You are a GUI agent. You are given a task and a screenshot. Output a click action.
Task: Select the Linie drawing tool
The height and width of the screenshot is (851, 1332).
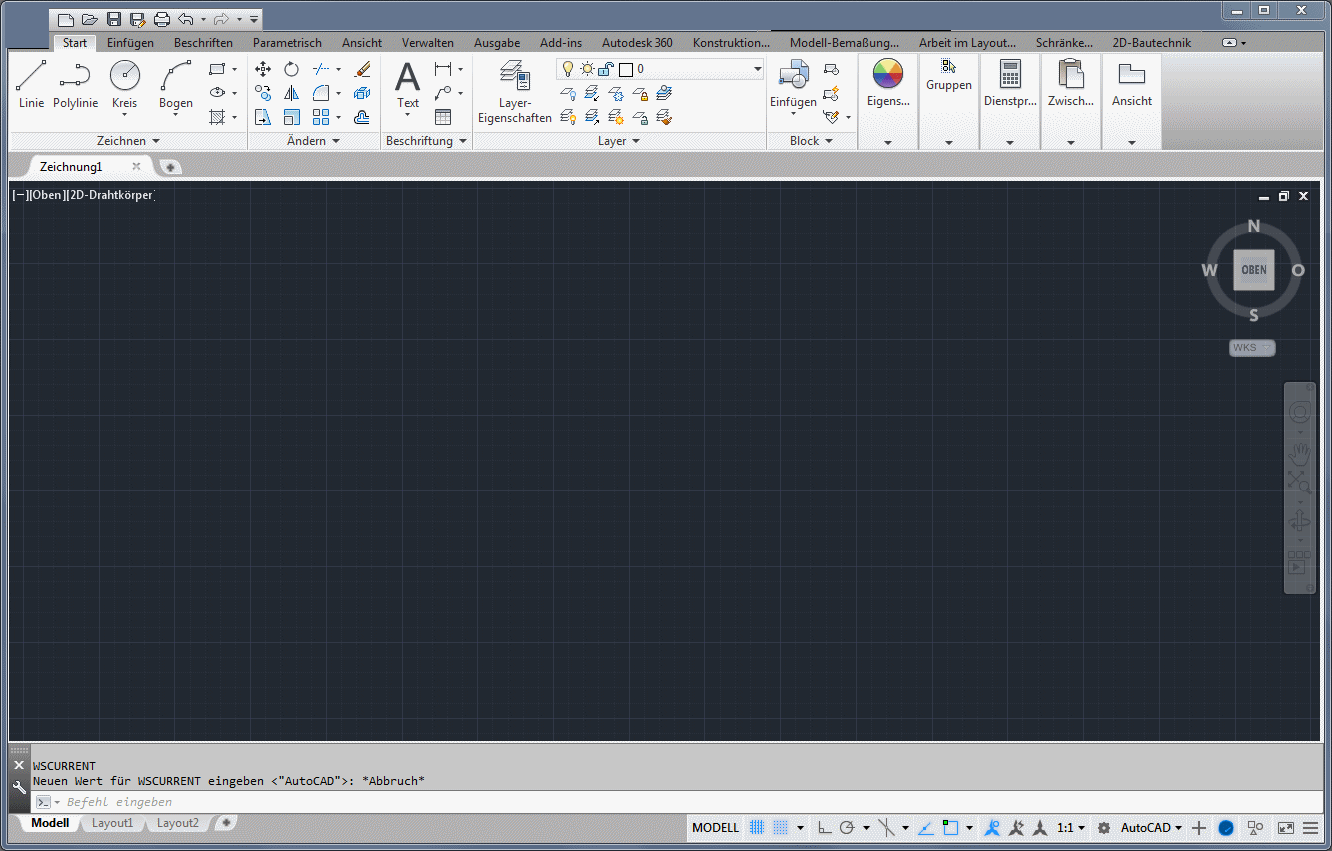pos(31,85)
